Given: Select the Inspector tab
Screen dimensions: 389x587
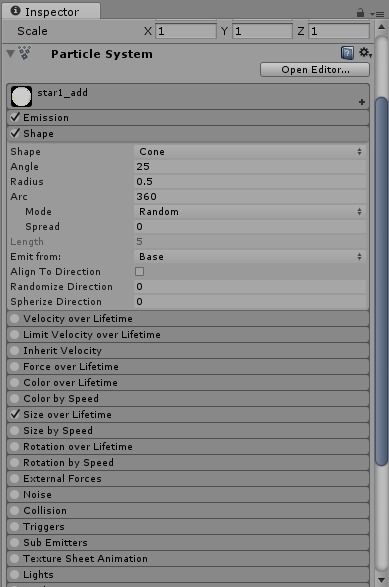Looking at the screenshot, I should pyautogui.click(x=51, y=12).
